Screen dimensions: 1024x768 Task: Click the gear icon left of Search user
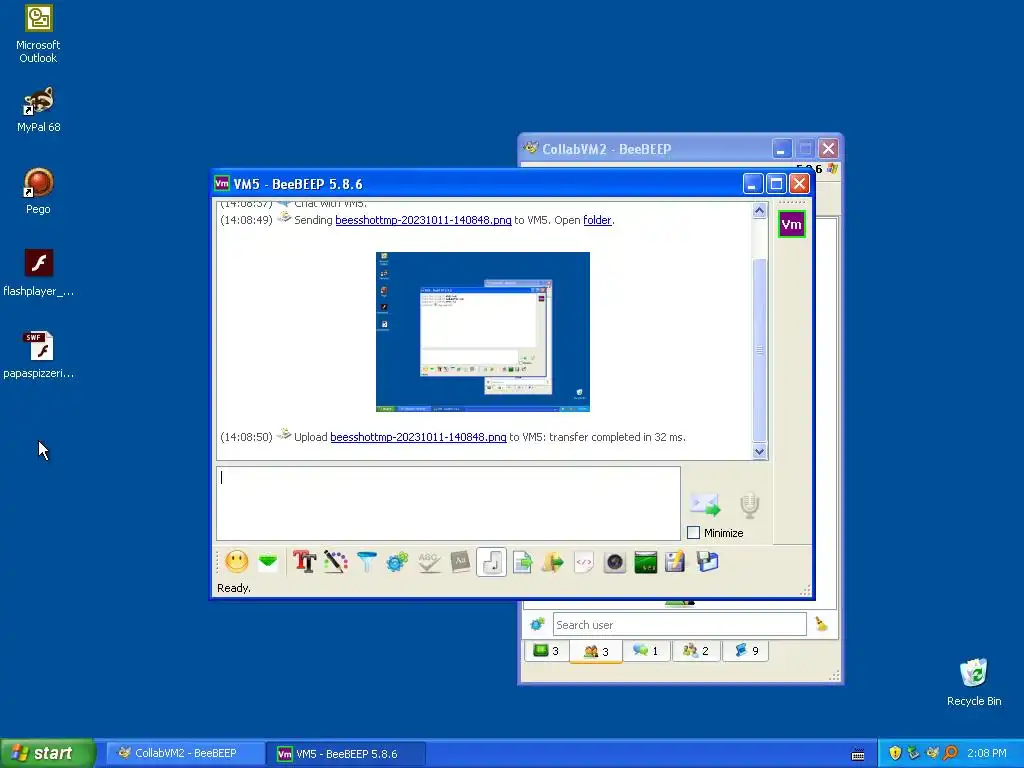click(537, 624)
